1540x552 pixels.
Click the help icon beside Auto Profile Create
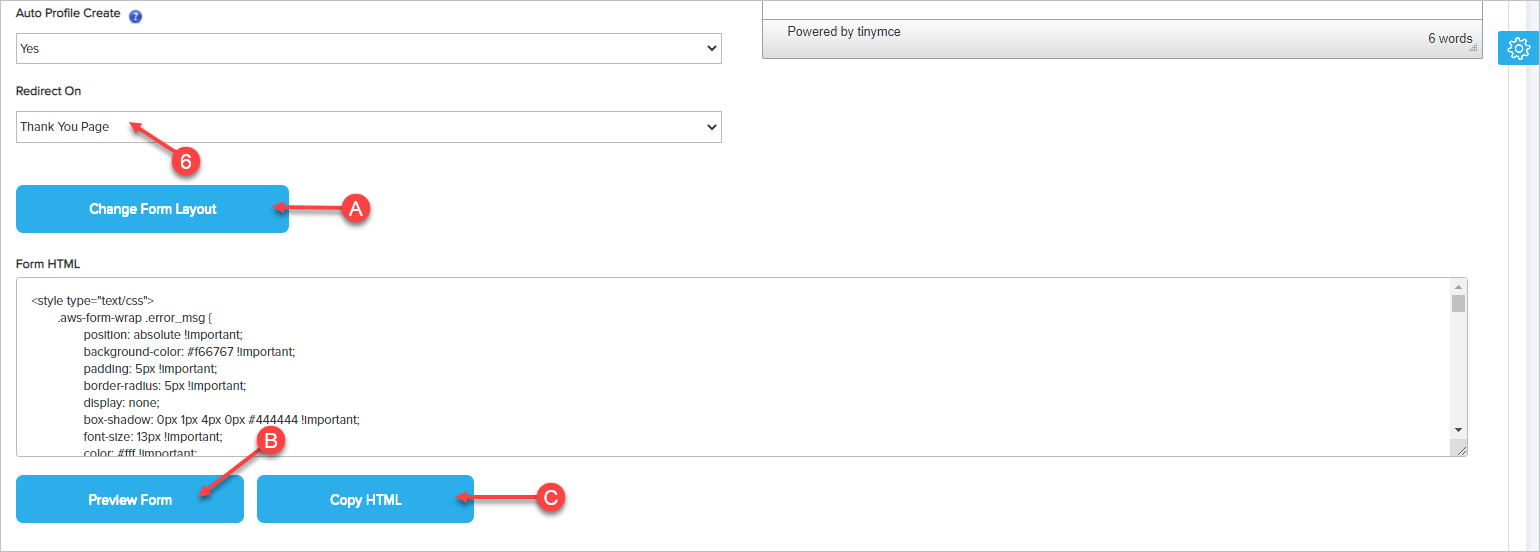(136, 16)
